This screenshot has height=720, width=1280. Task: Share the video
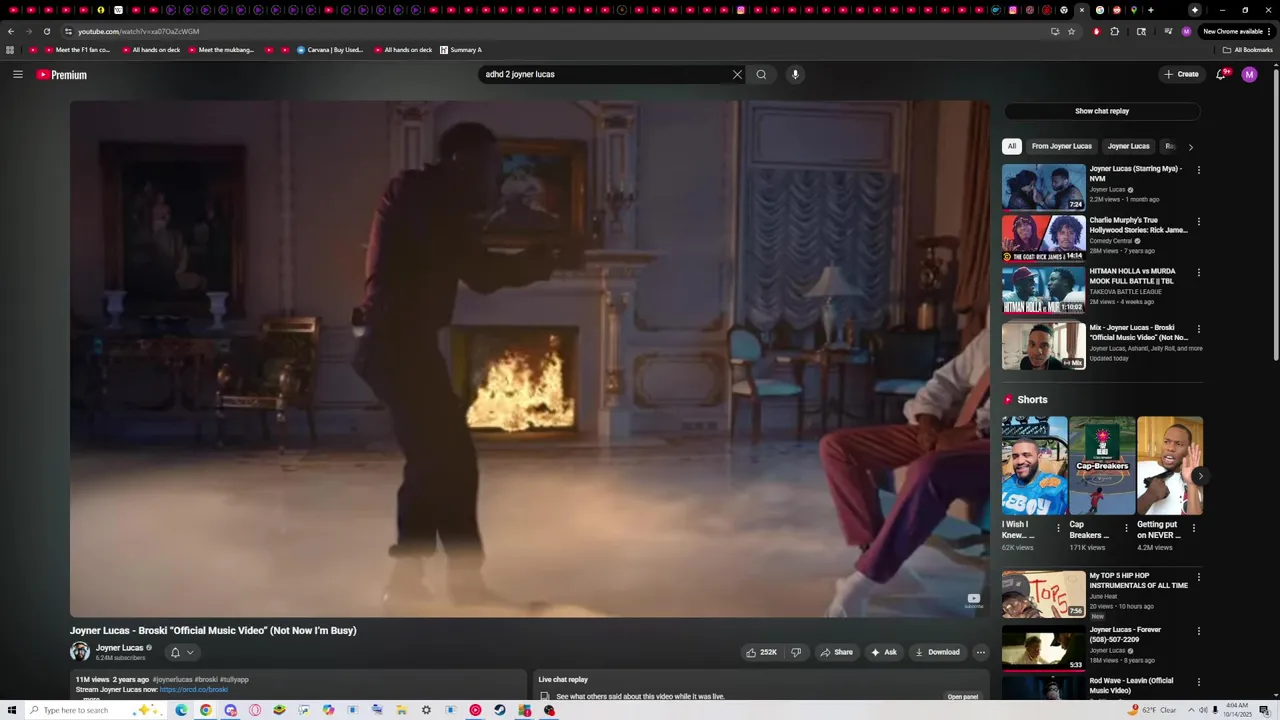point(837,652)
